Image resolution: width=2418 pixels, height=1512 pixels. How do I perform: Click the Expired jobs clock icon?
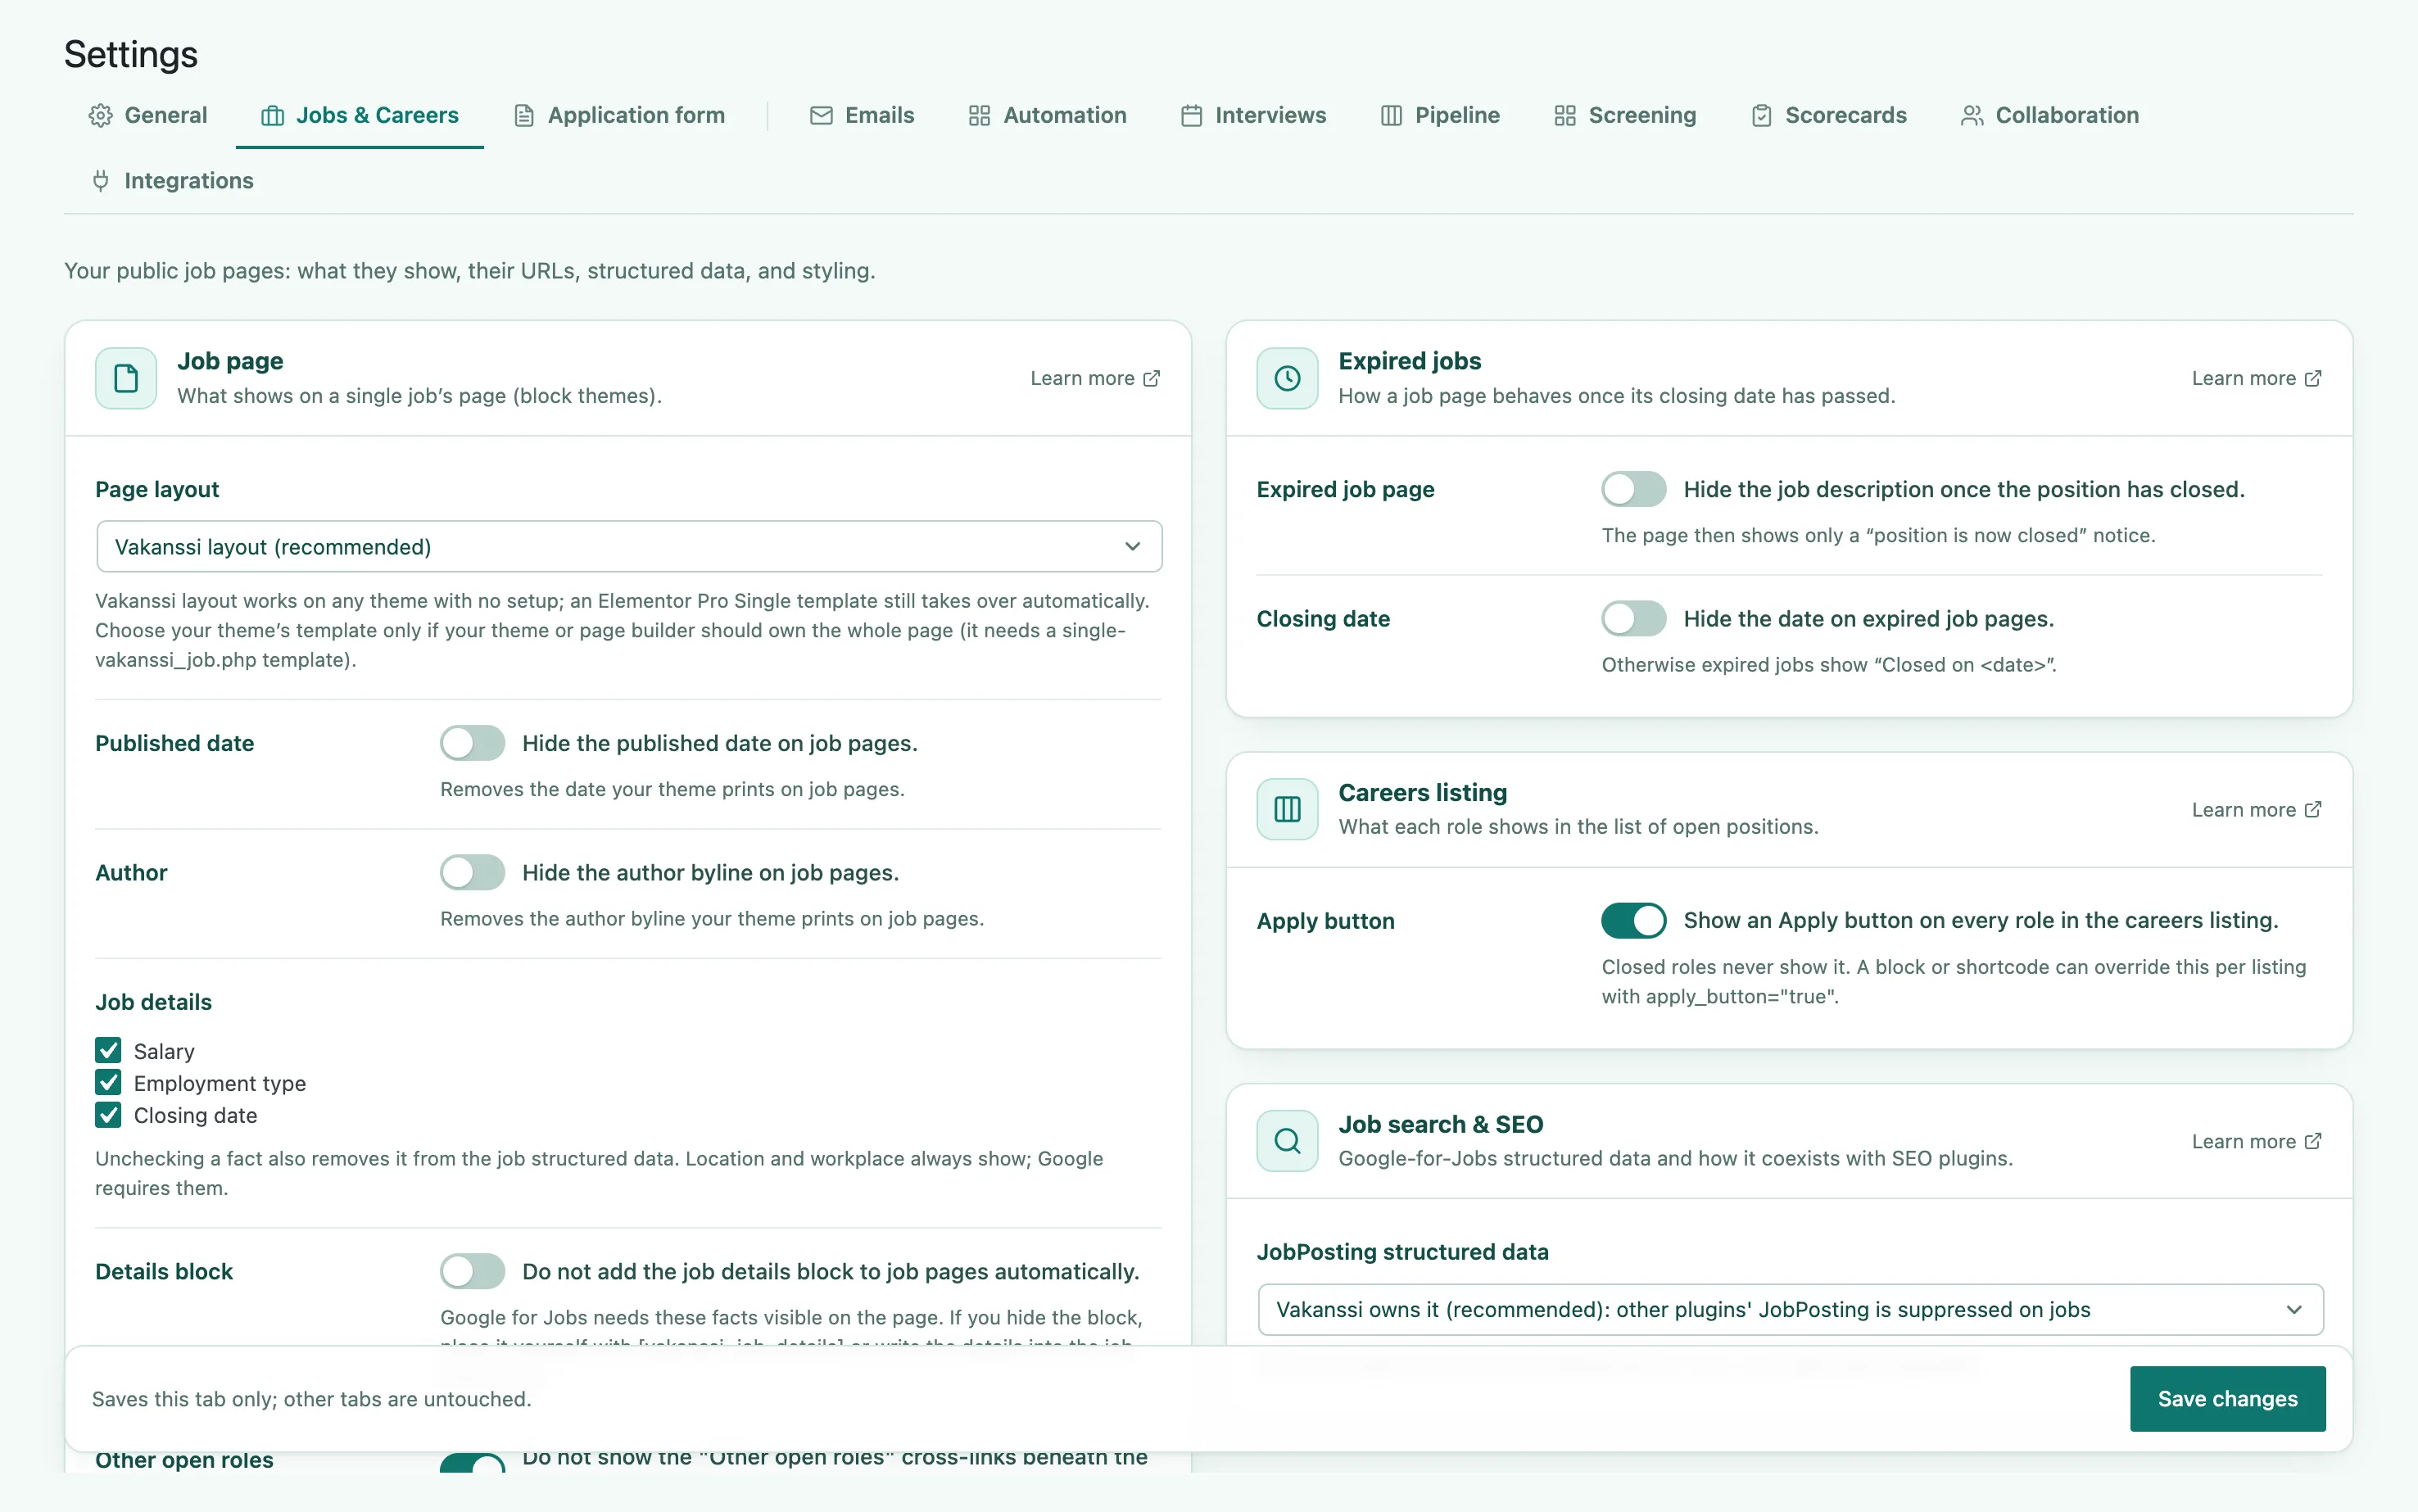click(1287, 378)
